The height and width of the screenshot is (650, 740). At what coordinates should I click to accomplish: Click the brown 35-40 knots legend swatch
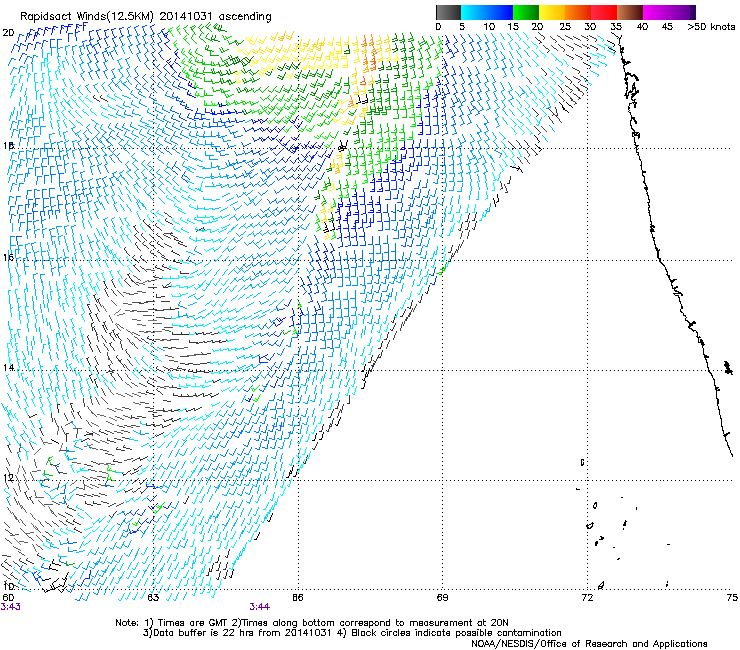630,12
